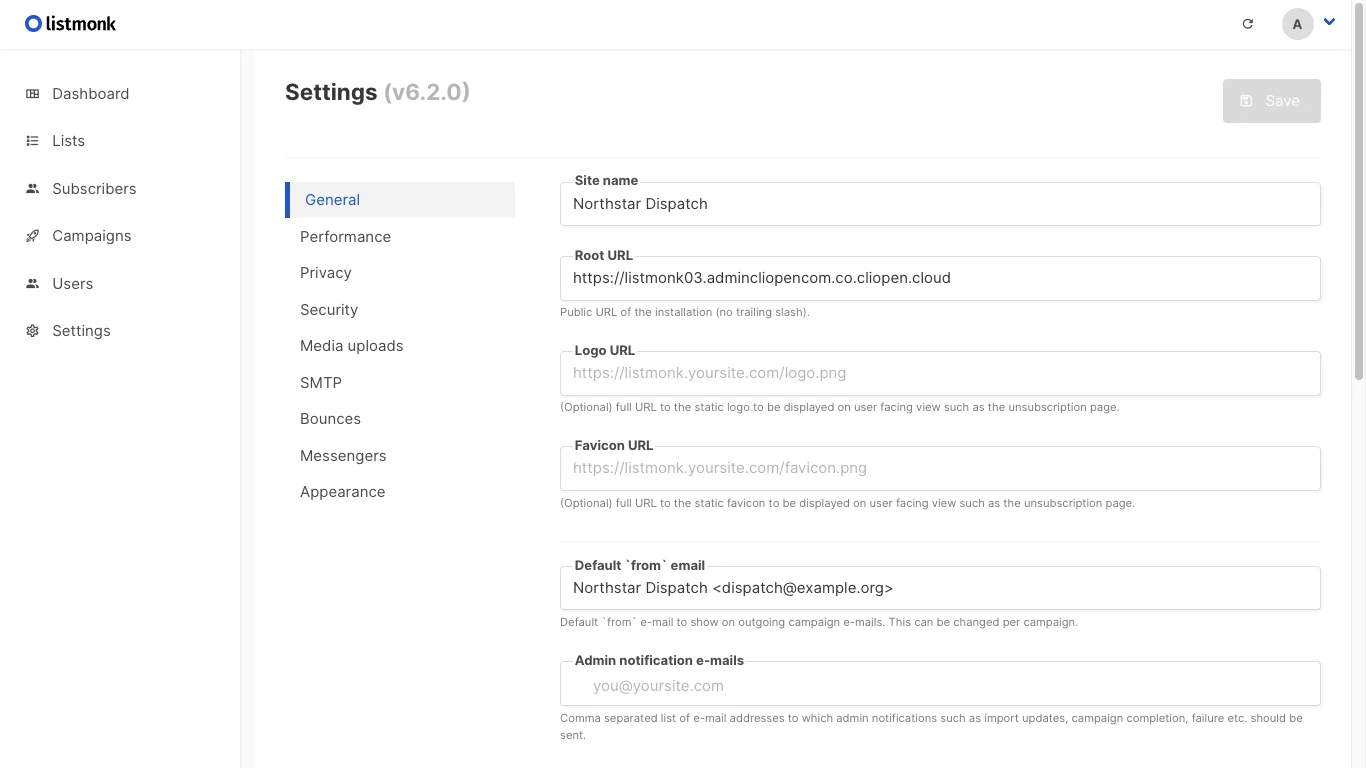Click 'Public URL of the installation' hint
The image size is (1366, 768).
point(685,312)
